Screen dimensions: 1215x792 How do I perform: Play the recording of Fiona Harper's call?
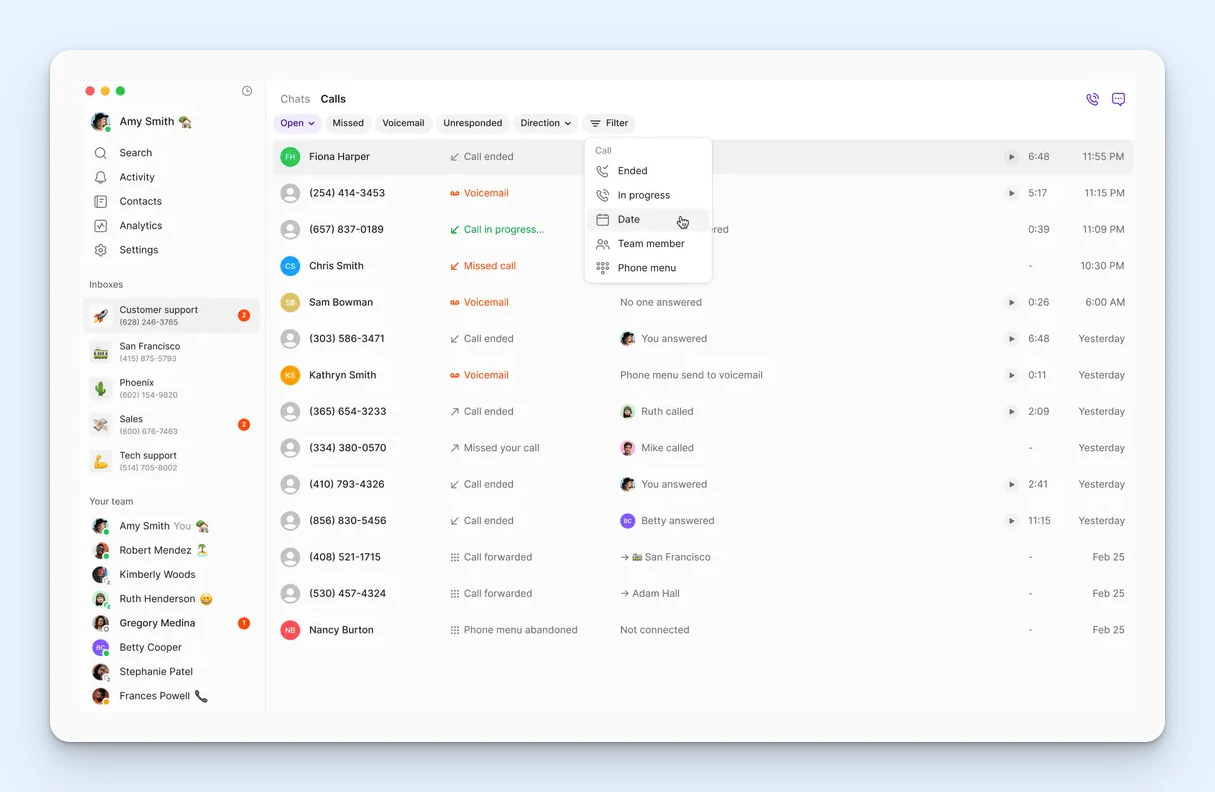[1011, 156]
